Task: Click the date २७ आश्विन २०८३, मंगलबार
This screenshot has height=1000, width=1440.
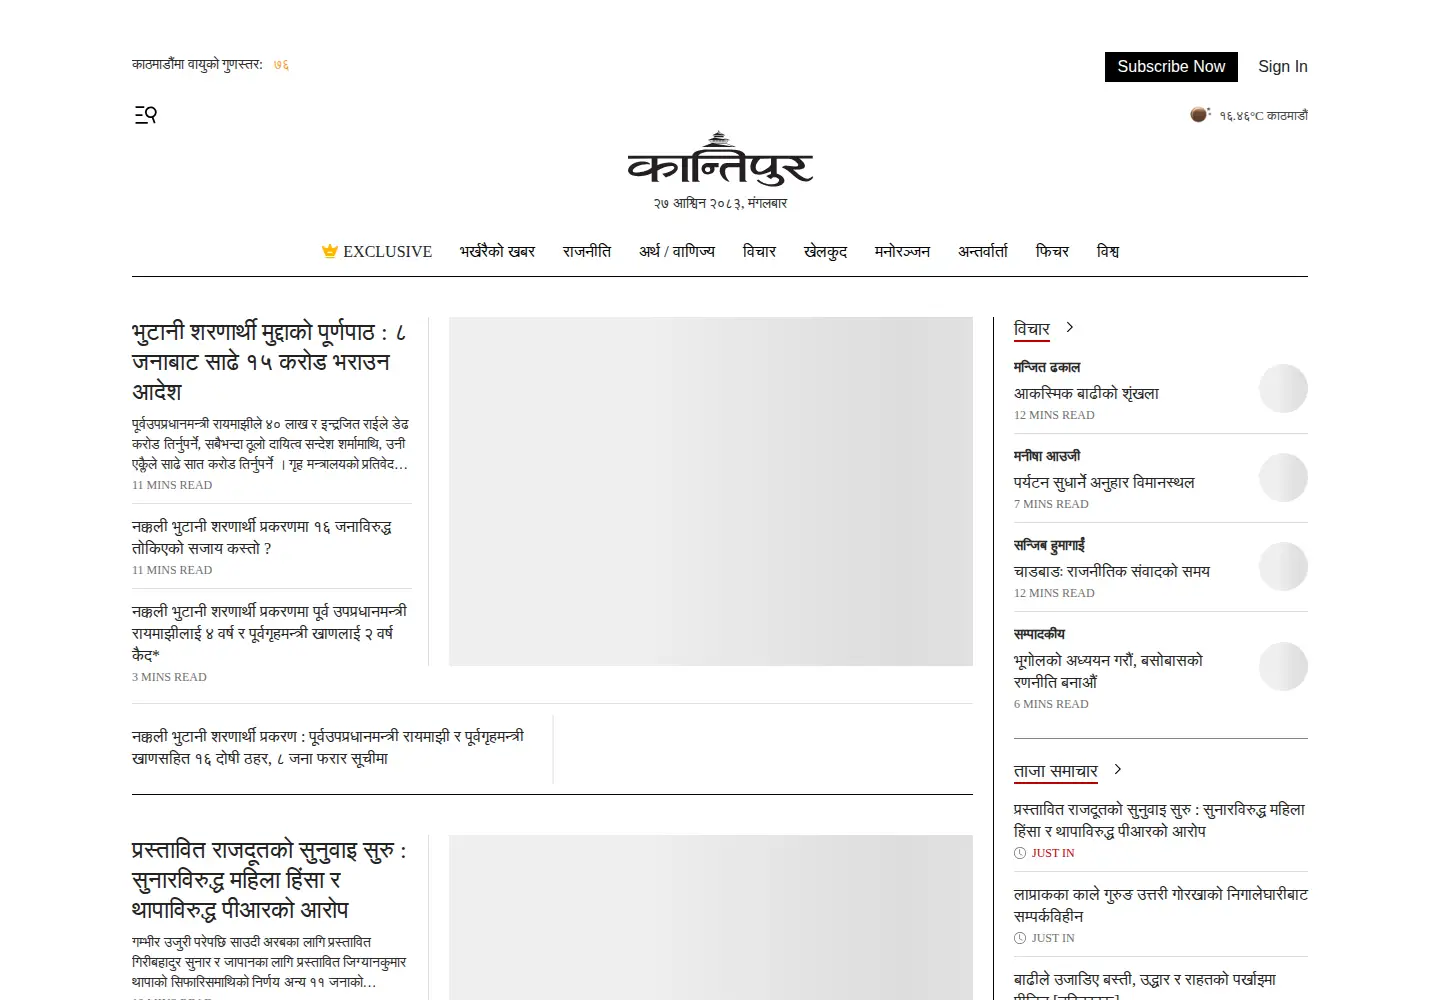Action: tap(720, 203)
